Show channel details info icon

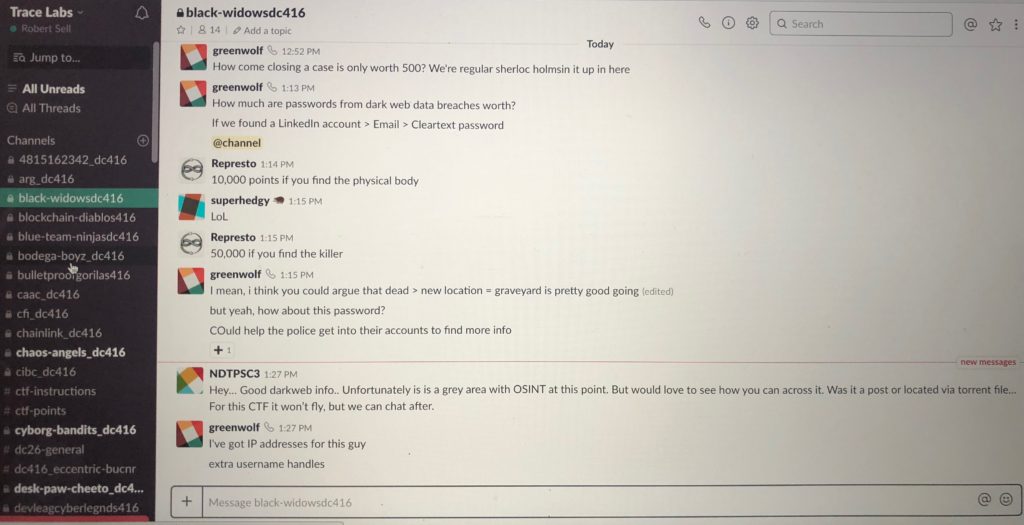pos(728,23)
